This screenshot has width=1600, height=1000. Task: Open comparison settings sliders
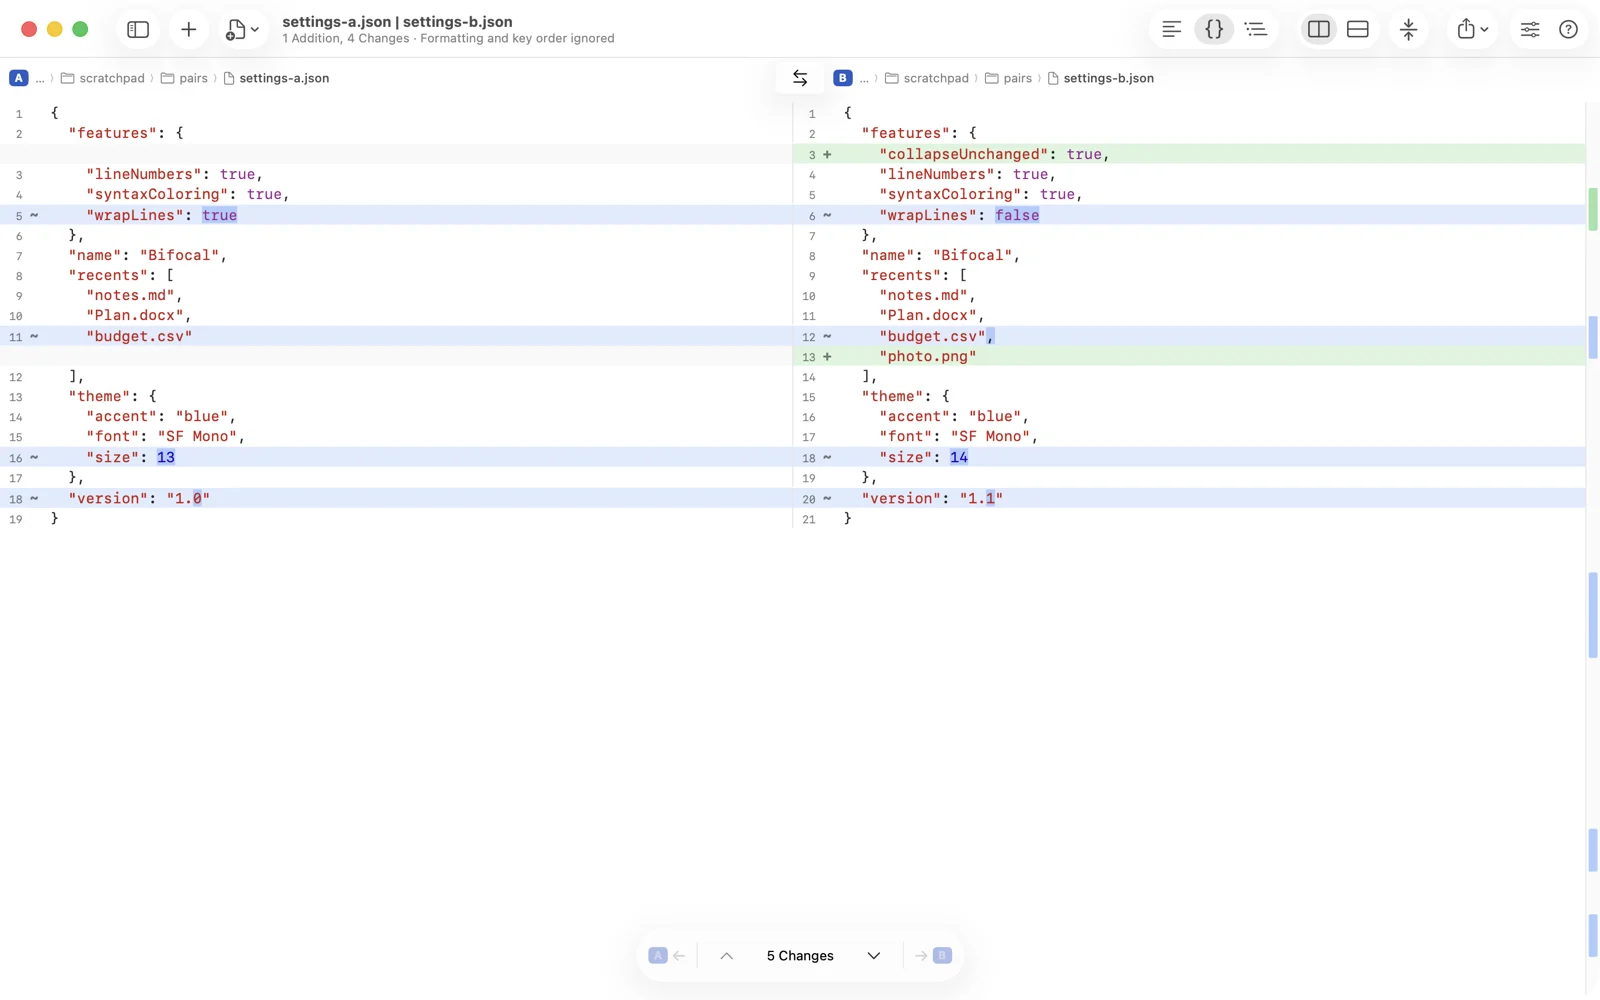click(x=1530, y=29)
